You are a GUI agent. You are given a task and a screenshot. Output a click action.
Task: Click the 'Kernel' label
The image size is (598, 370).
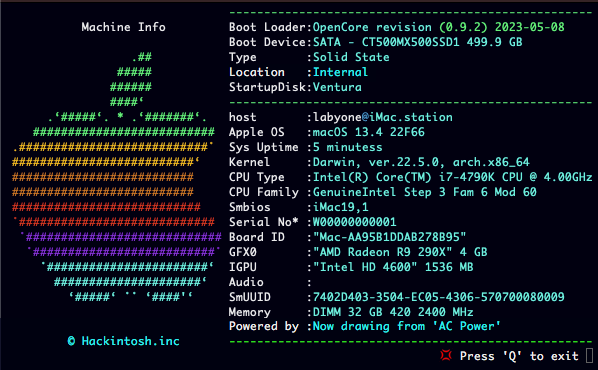point(249,162)
